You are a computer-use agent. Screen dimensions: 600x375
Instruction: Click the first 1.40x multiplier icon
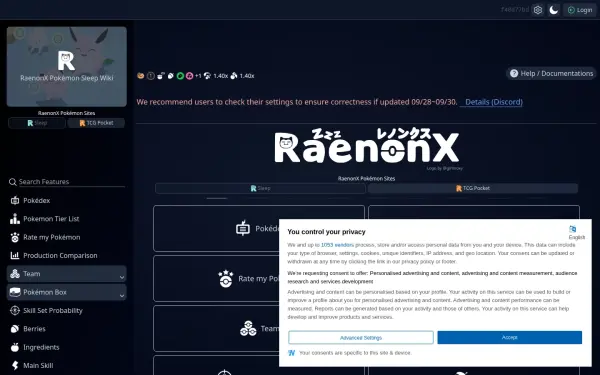pyautogui.click(x=207, y=76)
